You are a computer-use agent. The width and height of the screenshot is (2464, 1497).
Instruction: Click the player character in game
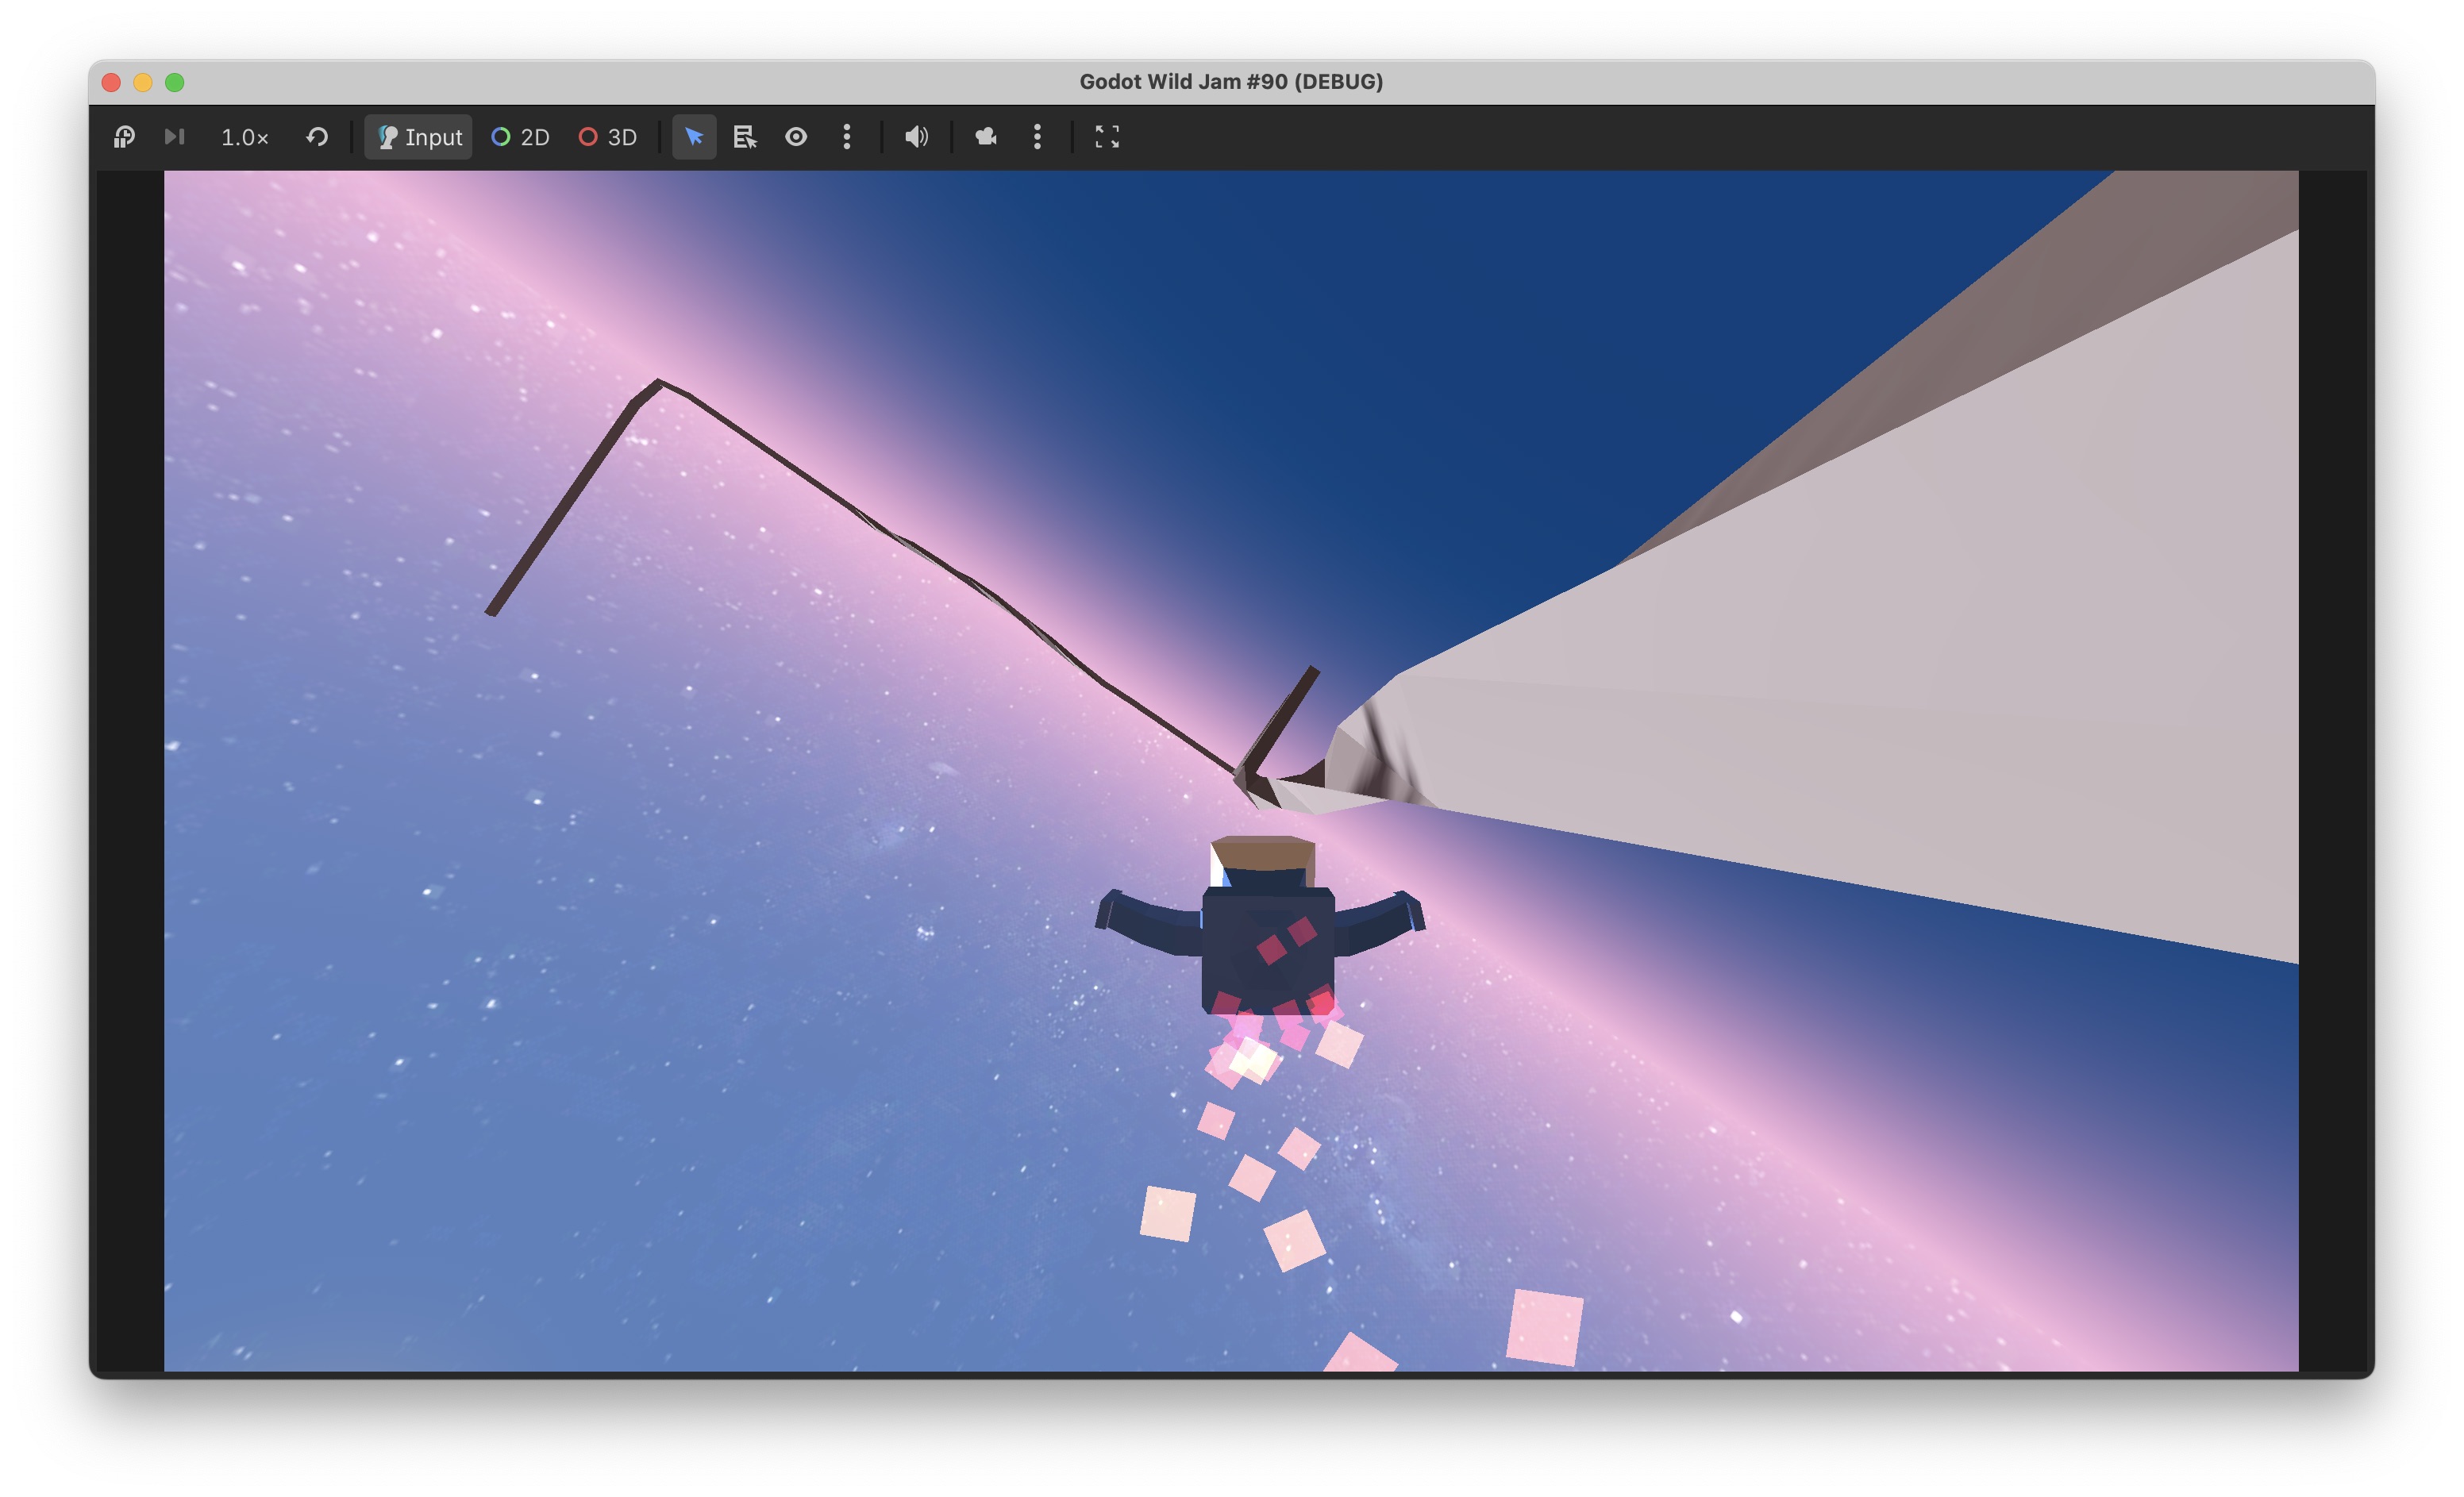[x=1267, y=940]
